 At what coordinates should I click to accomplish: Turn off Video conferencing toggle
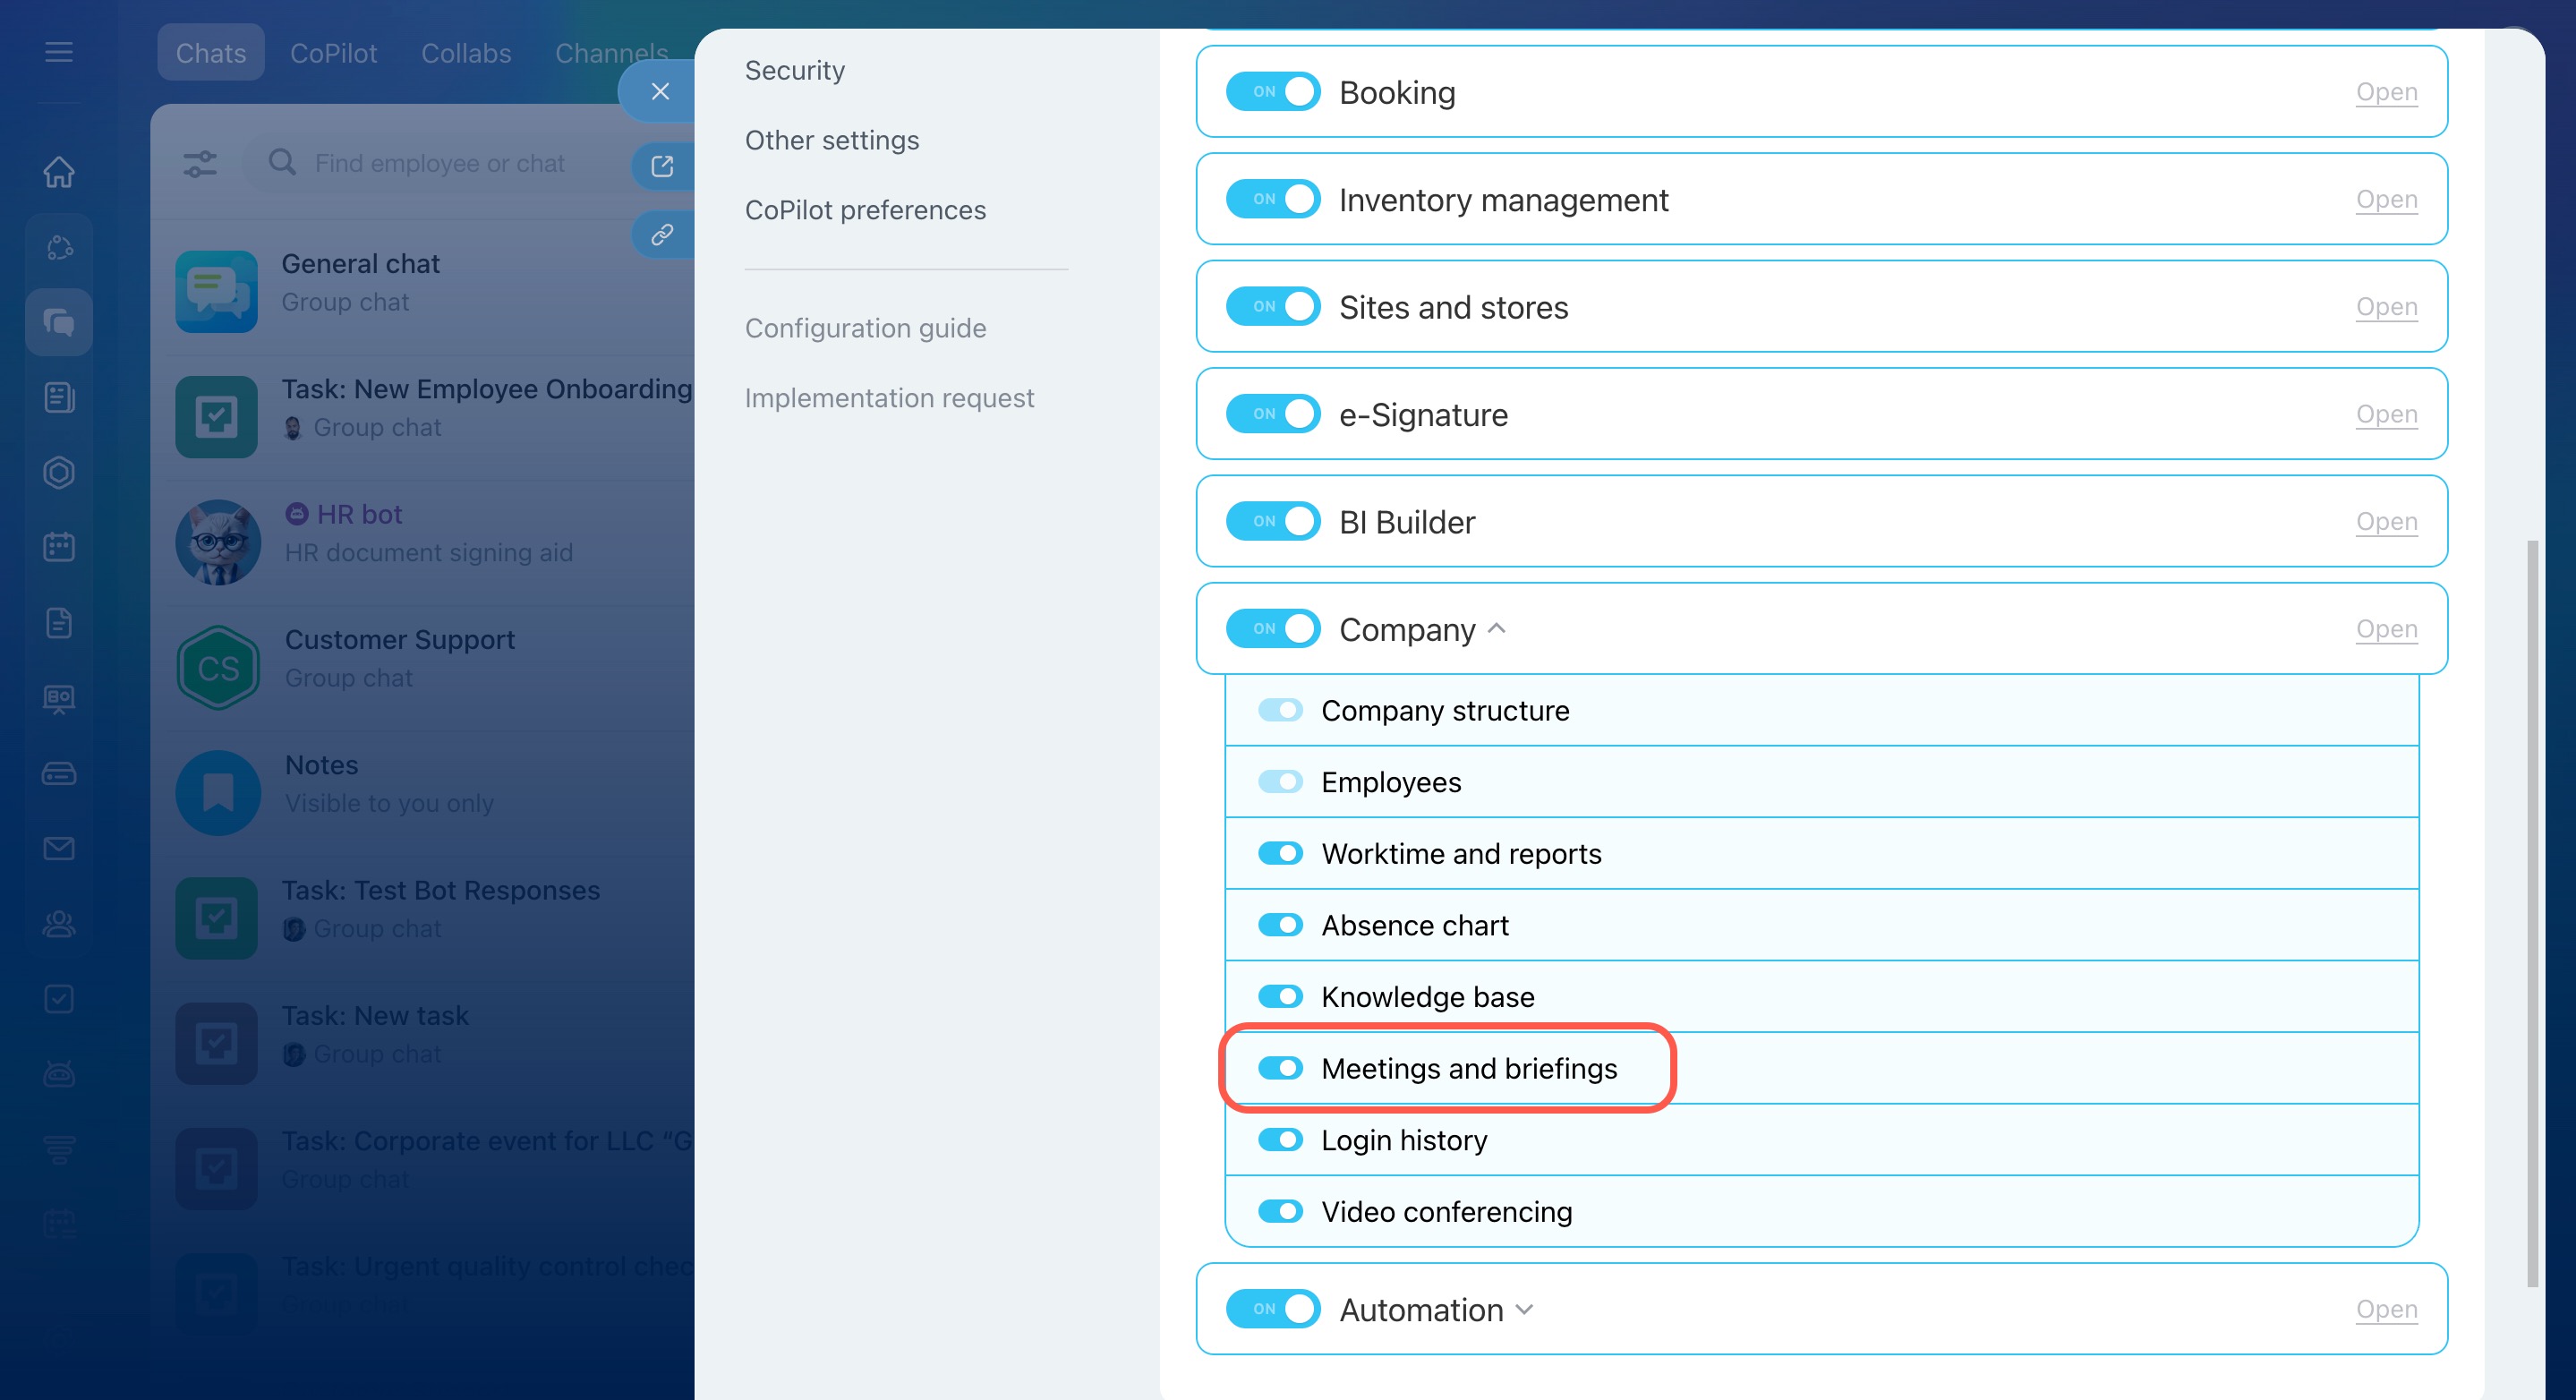coord(1279,1211)
